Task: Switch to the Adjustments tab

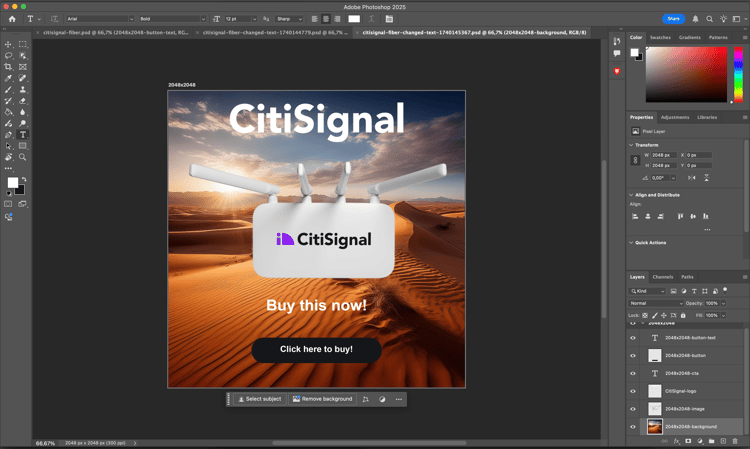Action: (675, 117)
